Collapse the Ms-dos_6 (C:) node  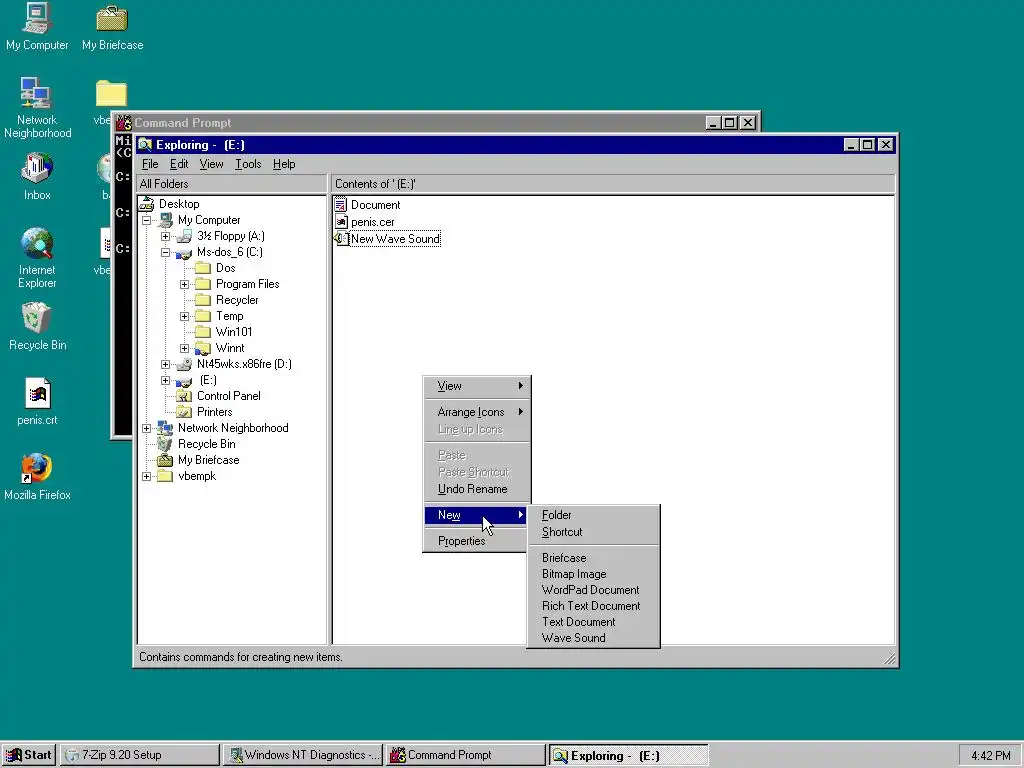(166, 253)
